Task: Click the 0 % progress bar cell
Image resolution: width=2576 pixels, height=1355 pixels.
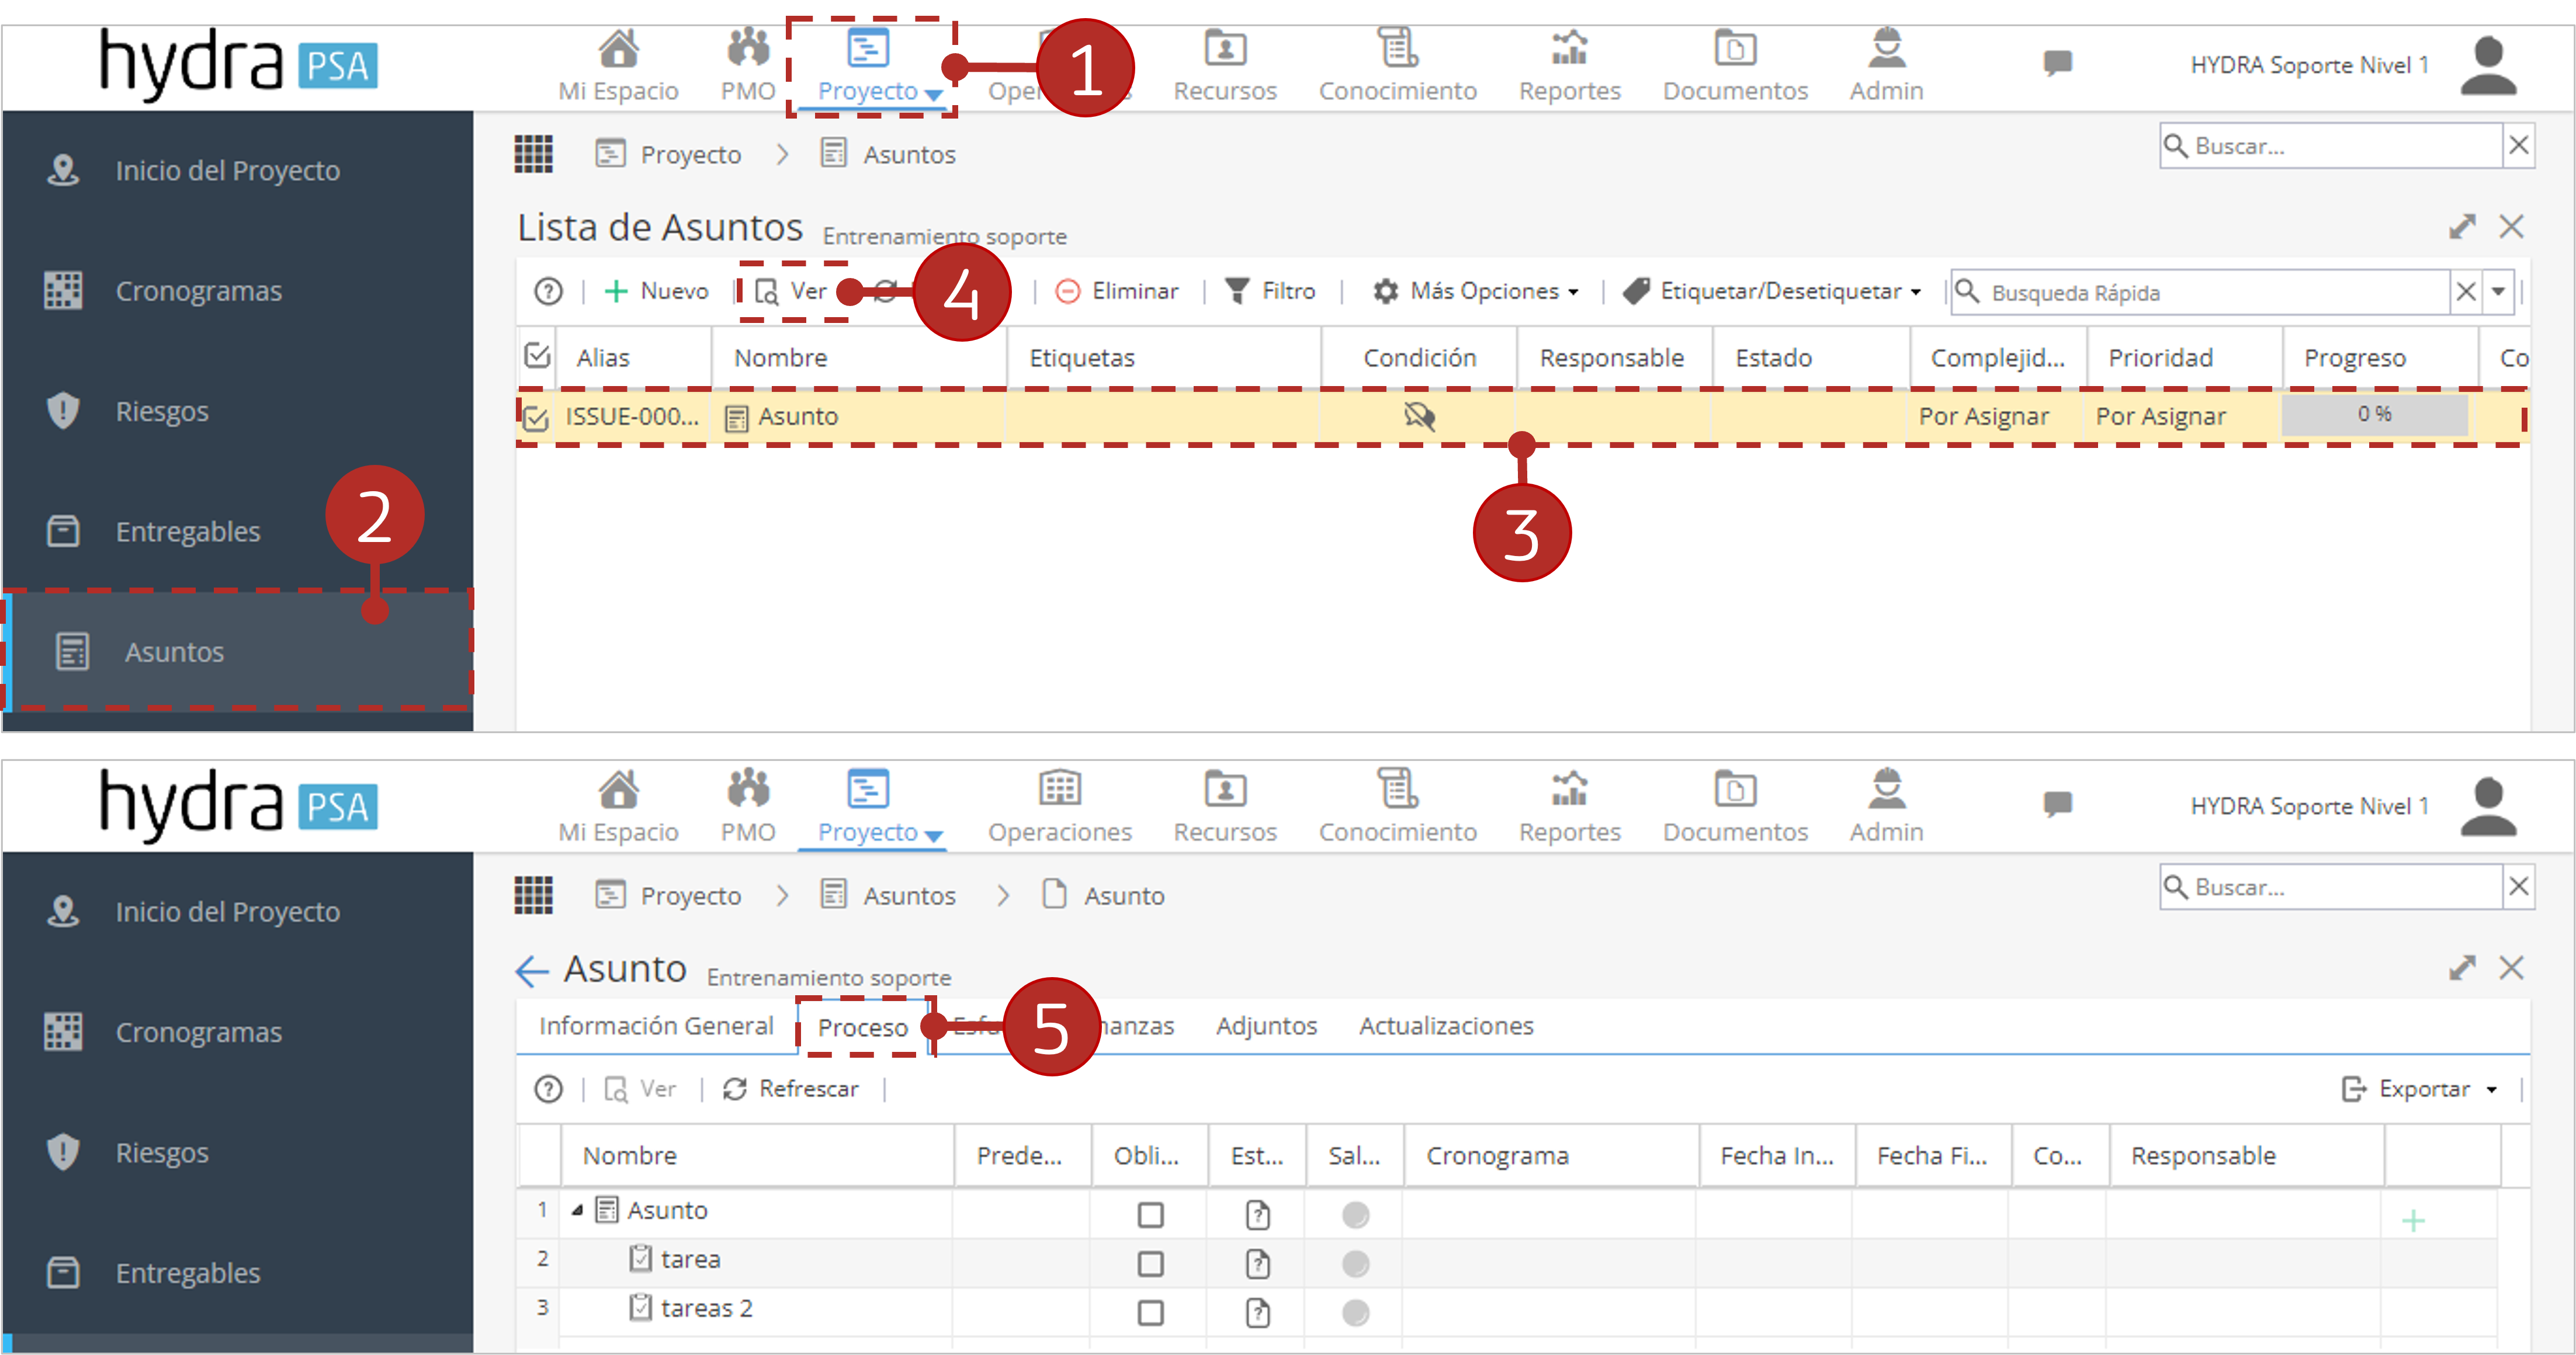Action: (x=2374, y=415)
